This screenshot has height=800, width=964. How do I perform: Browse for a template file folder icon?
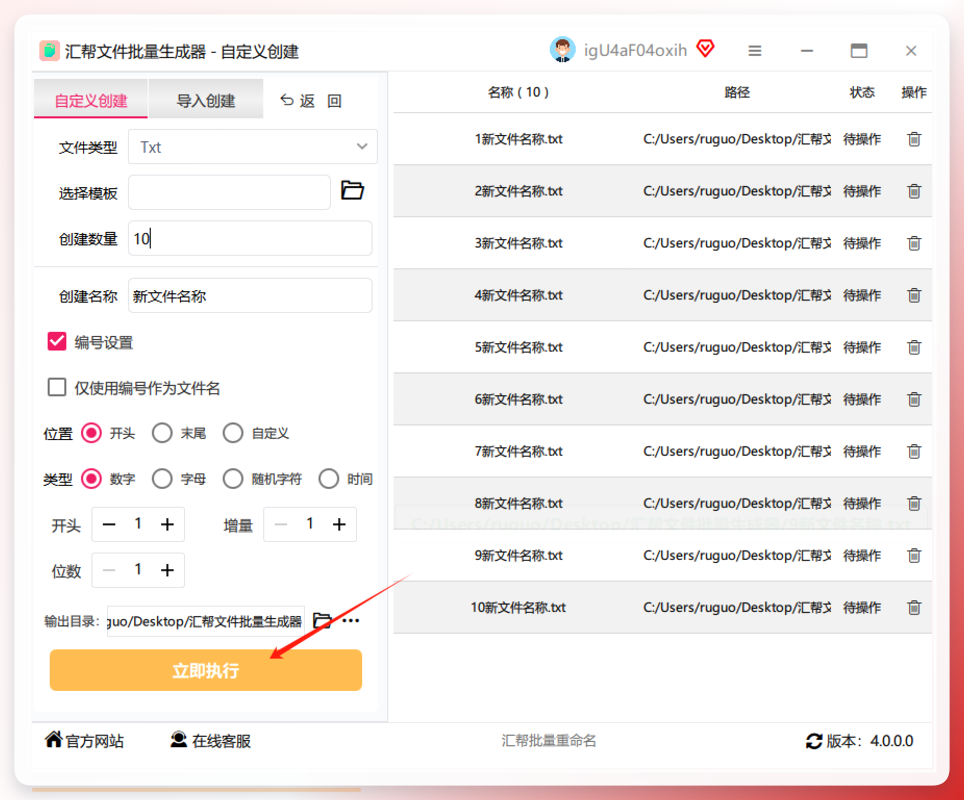352,191
